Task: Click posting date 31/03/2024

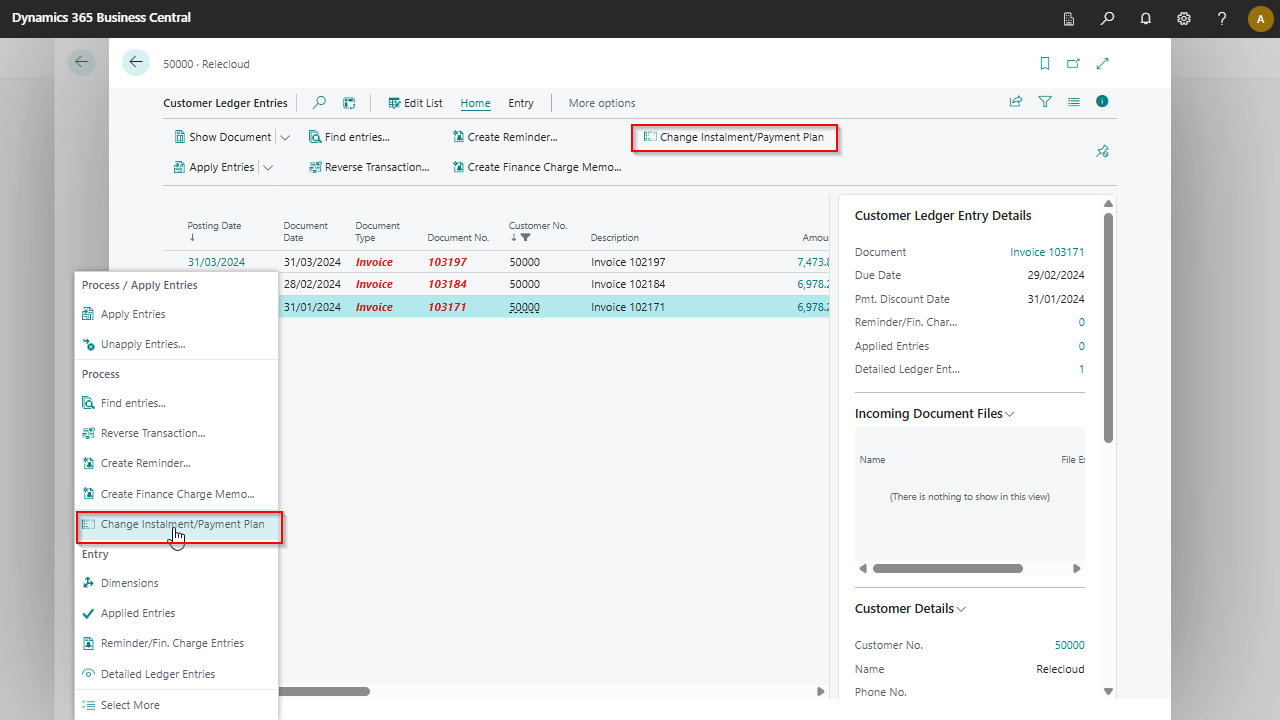Action: point(216,262)
